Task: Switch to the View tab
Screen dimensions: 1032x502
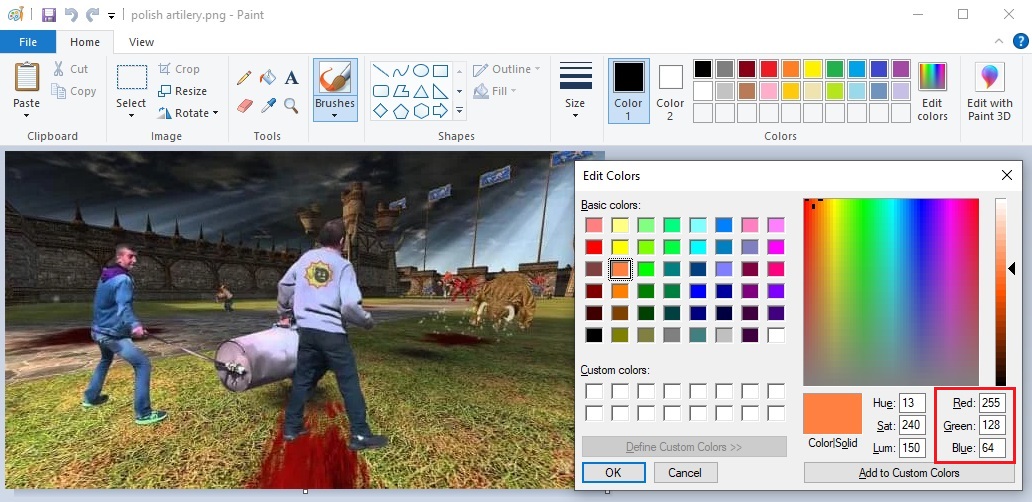Action: [141, 41]
